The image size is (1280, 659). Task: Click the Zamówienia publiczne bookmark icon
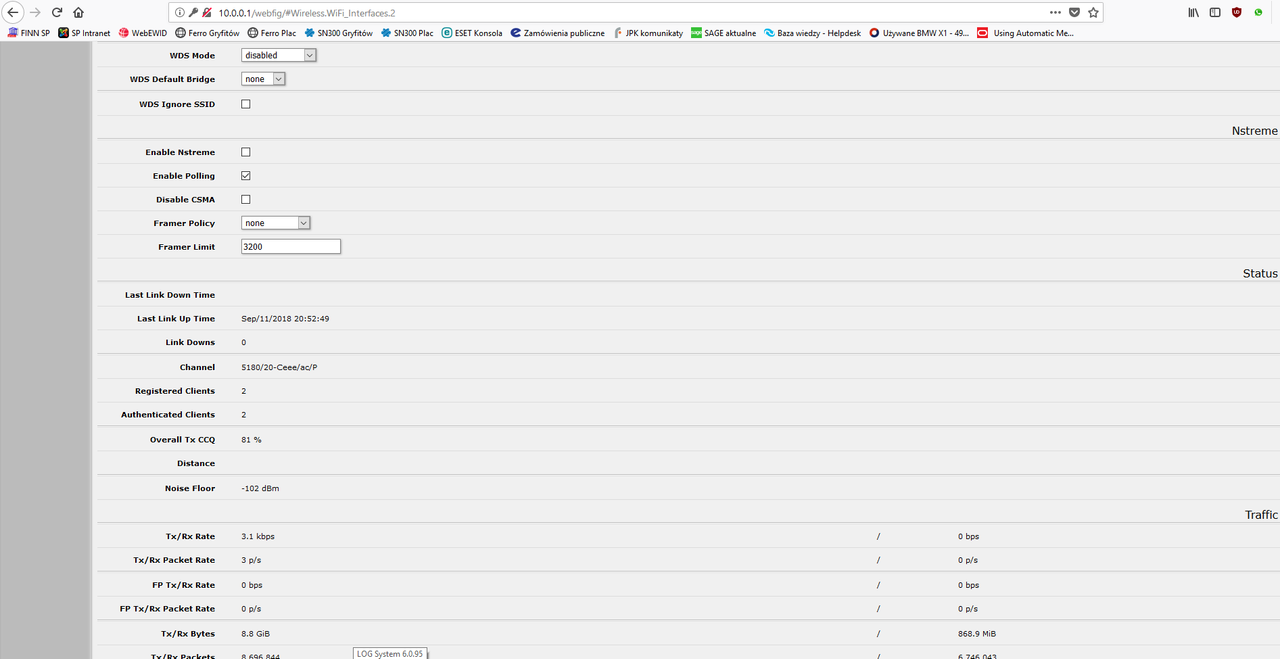pyautogui.click(x=515, y=33)
